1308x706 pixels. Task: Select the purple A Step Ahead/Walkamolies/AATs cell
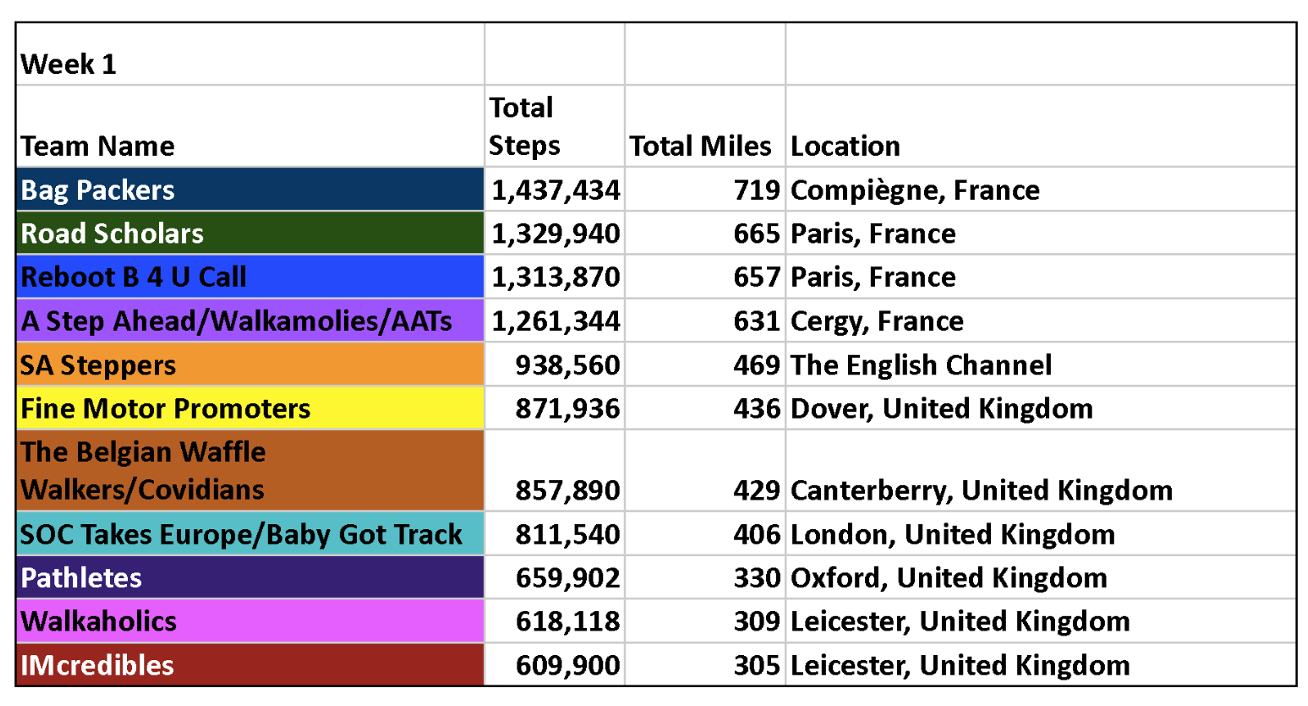click(x=250, y=321)
